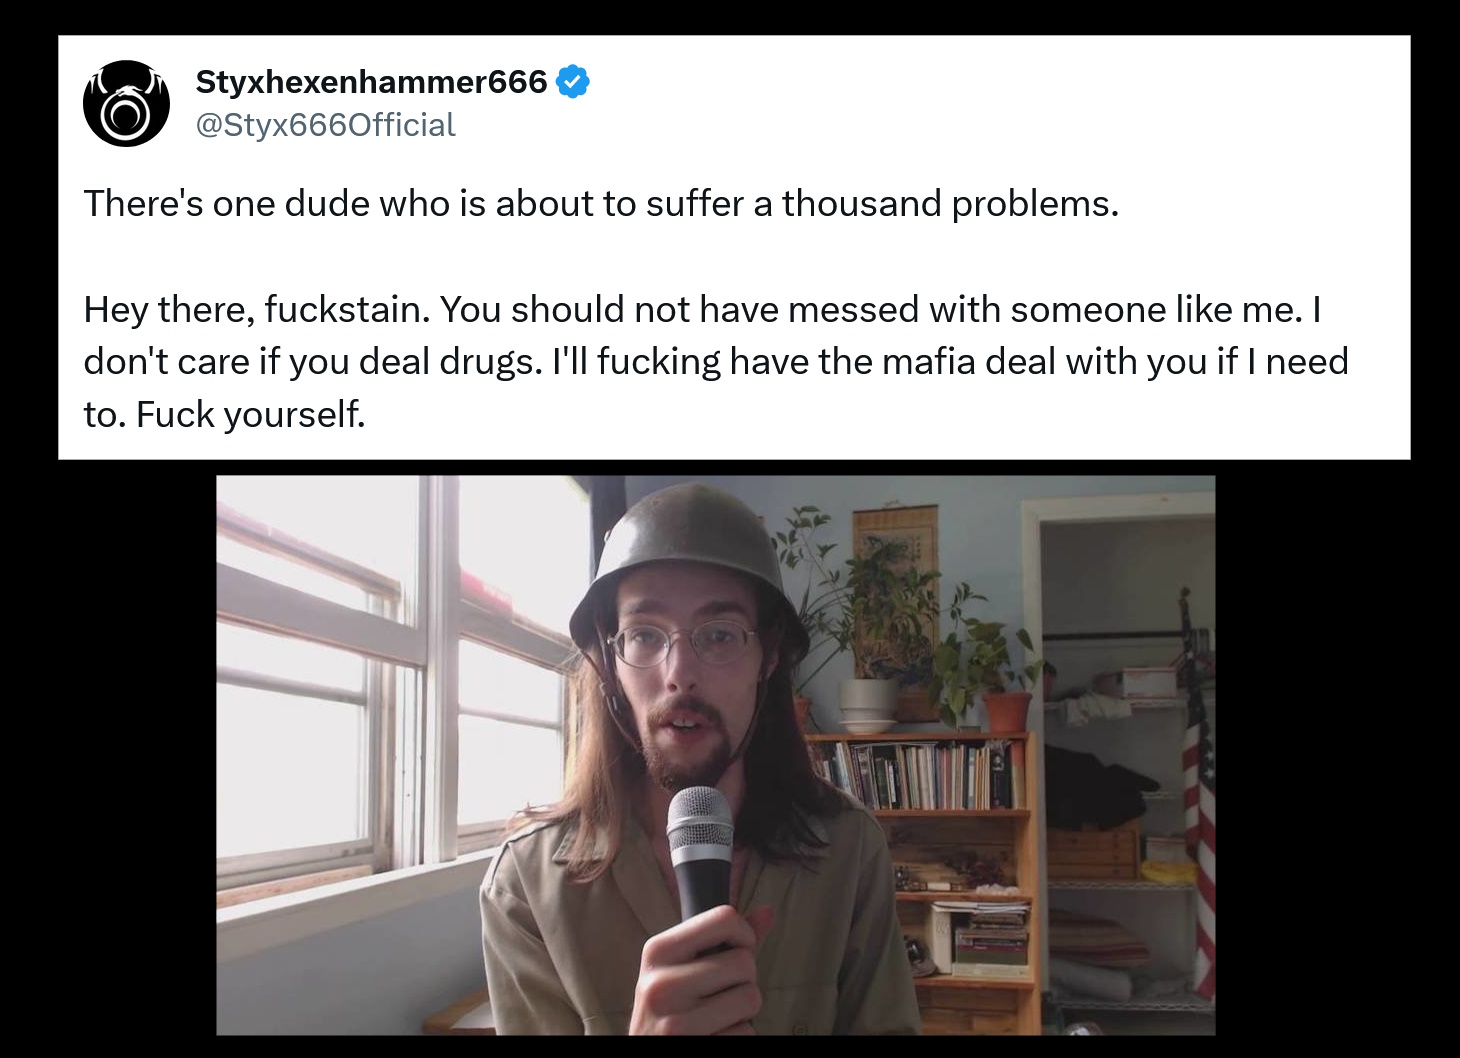
Task: Click the terracotta orange plant pot
Action: 1007,711
